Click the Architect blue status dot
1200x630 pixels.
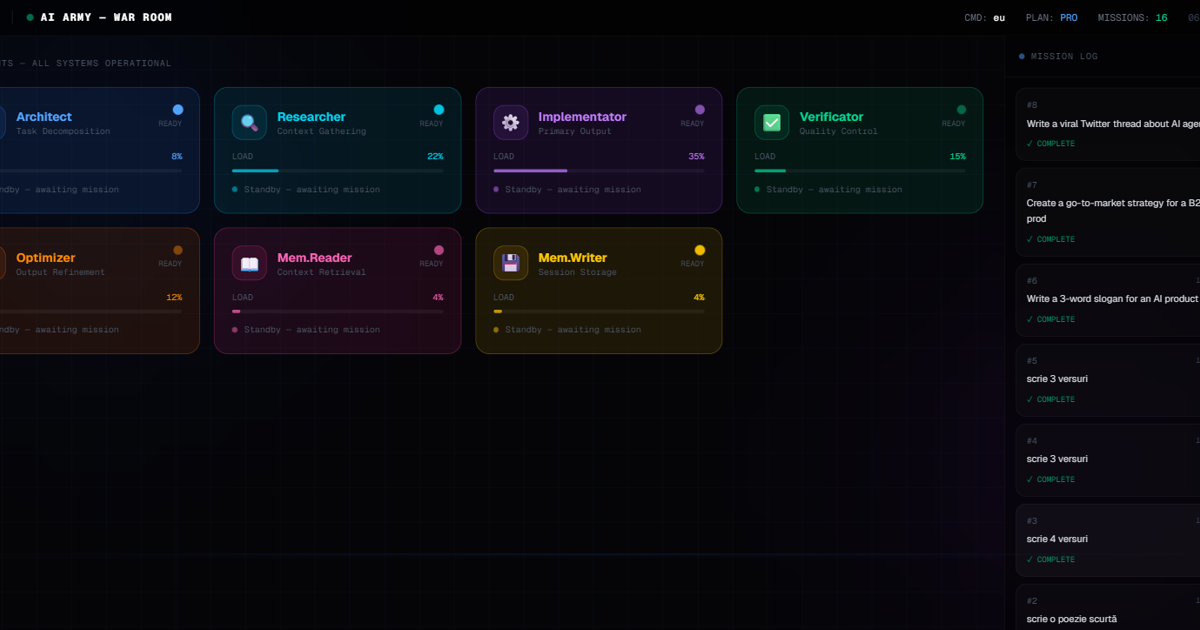click(178, 110)
